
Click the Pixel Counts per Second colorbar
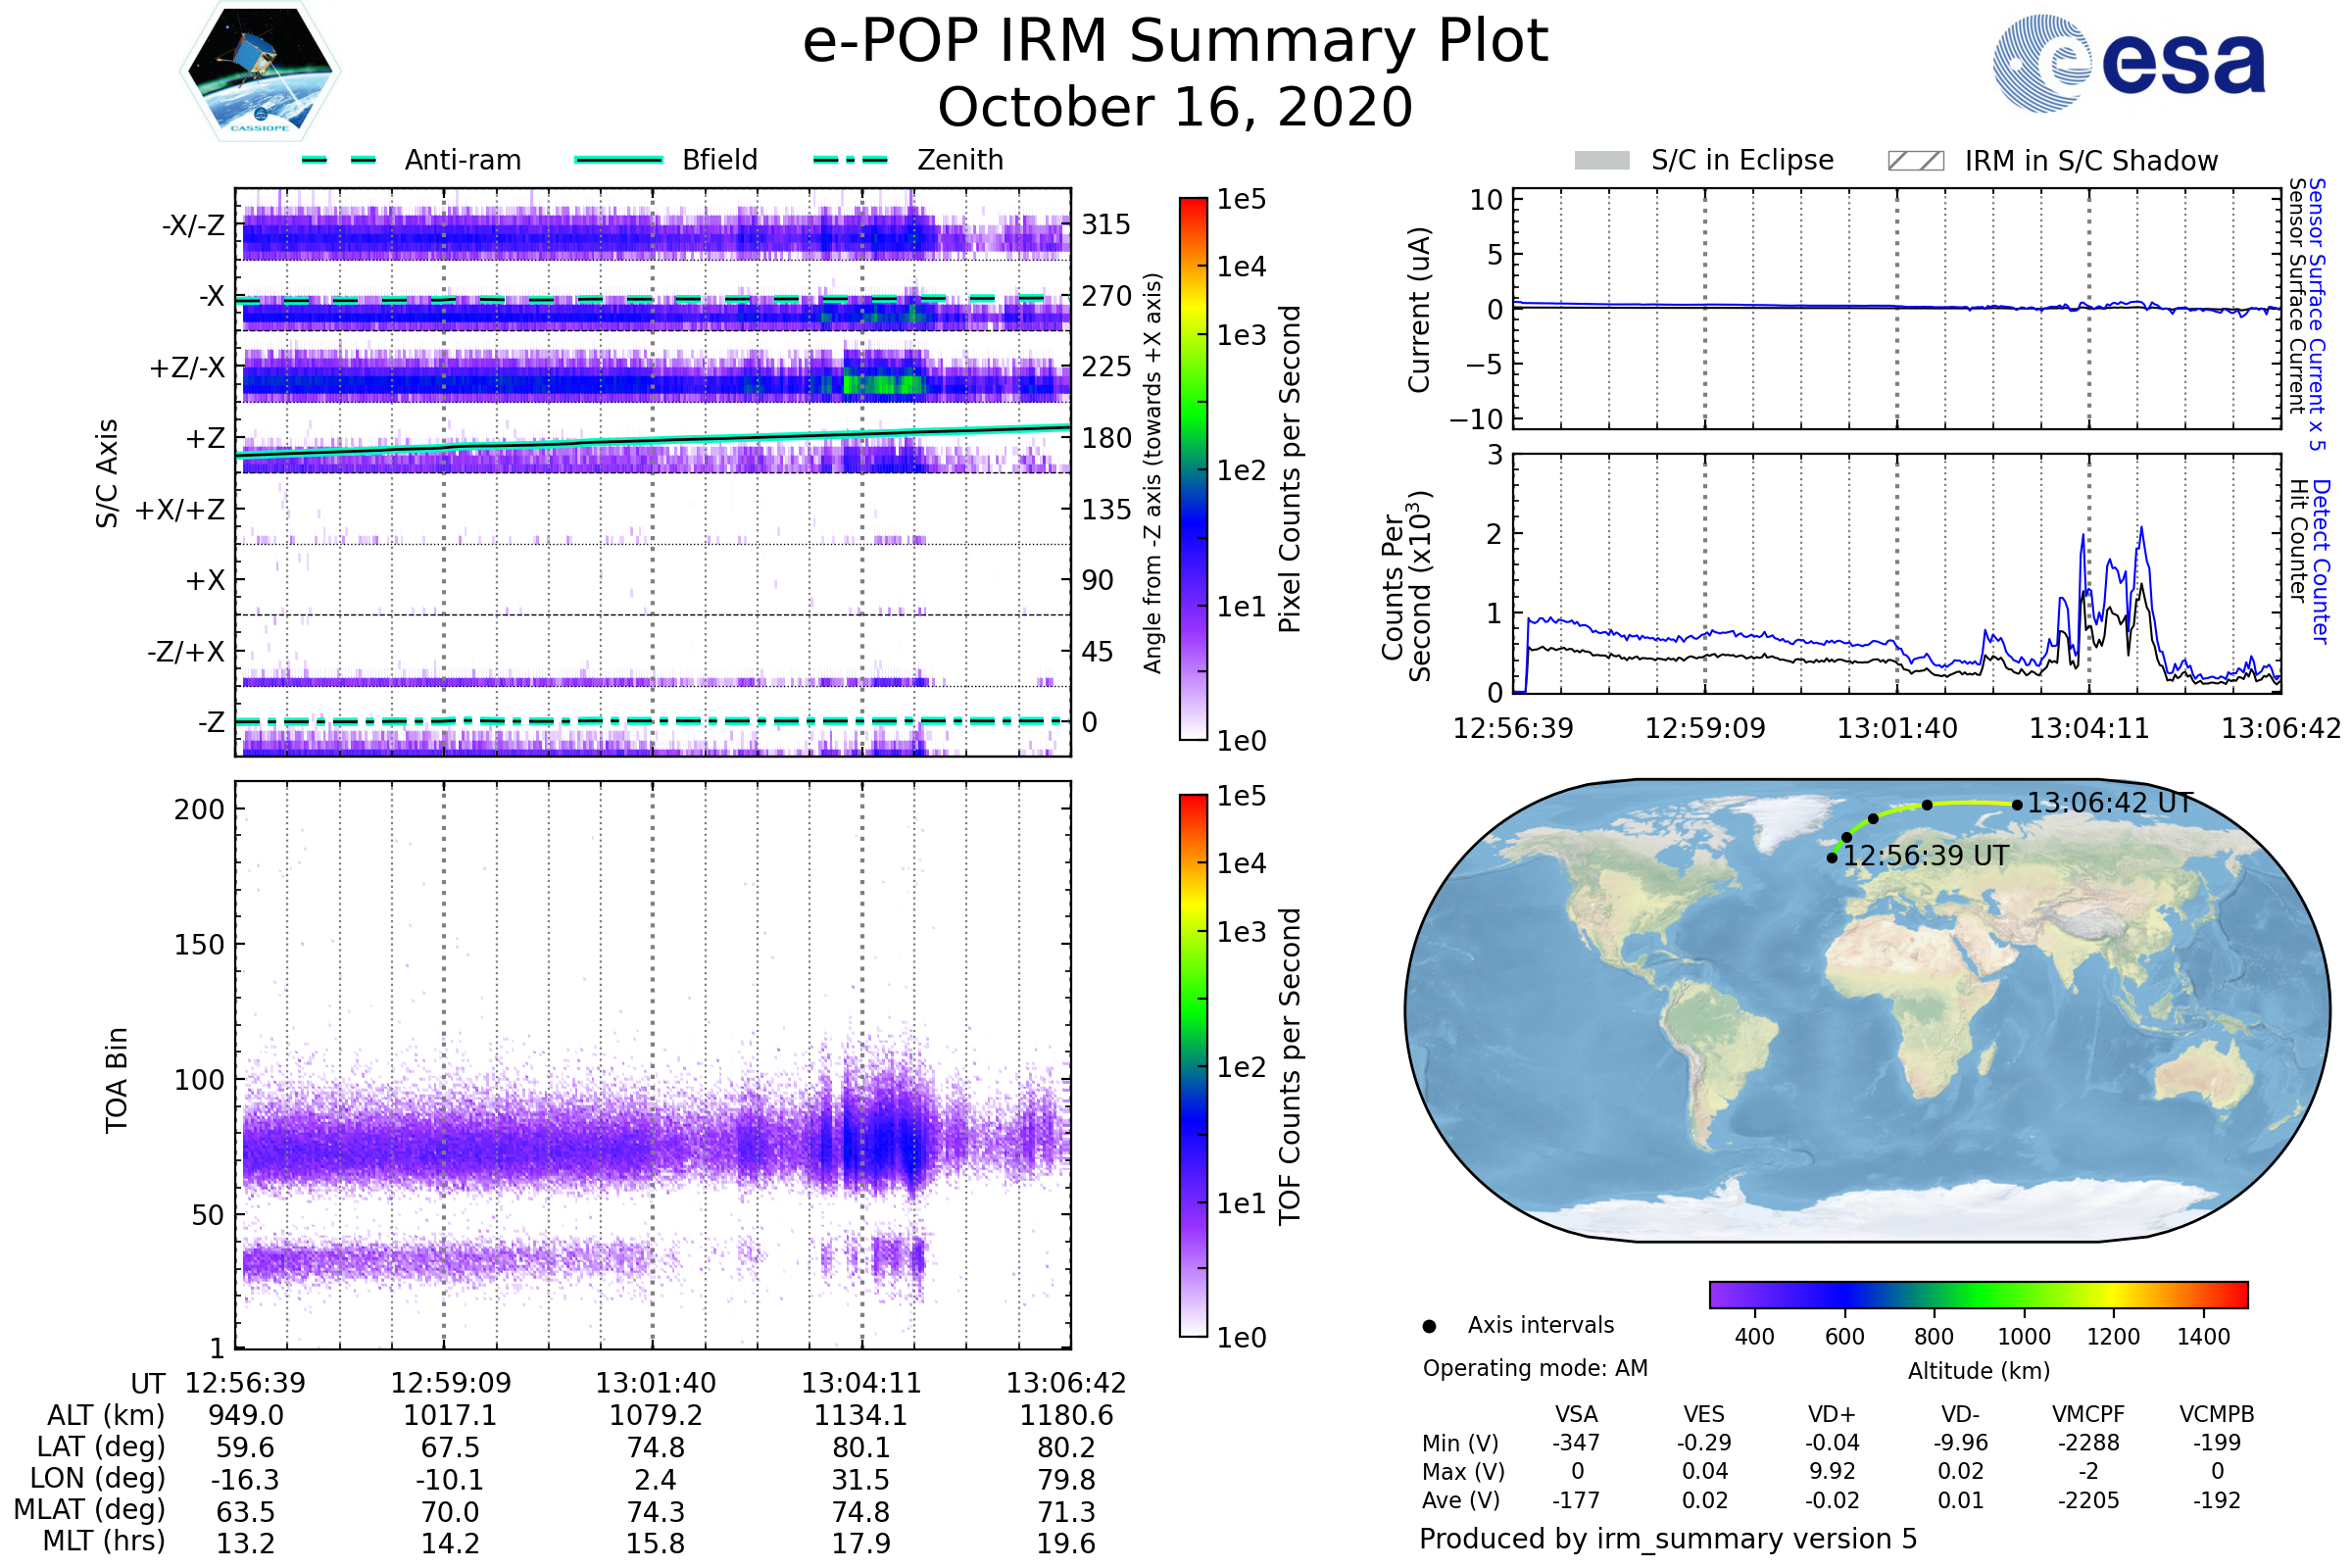1193,468
